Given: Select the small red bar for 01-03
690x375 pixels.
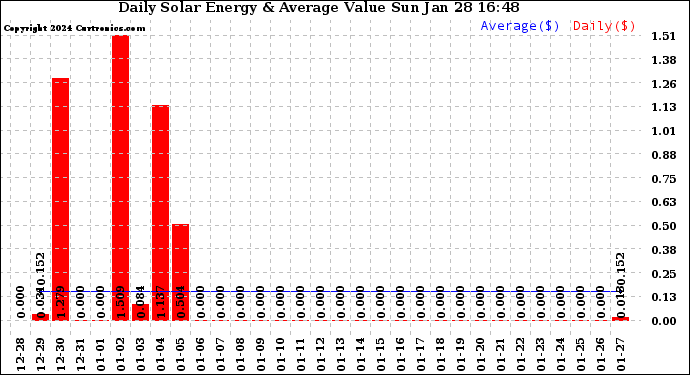Looking at the screenshot, I should tap(140, 312).
